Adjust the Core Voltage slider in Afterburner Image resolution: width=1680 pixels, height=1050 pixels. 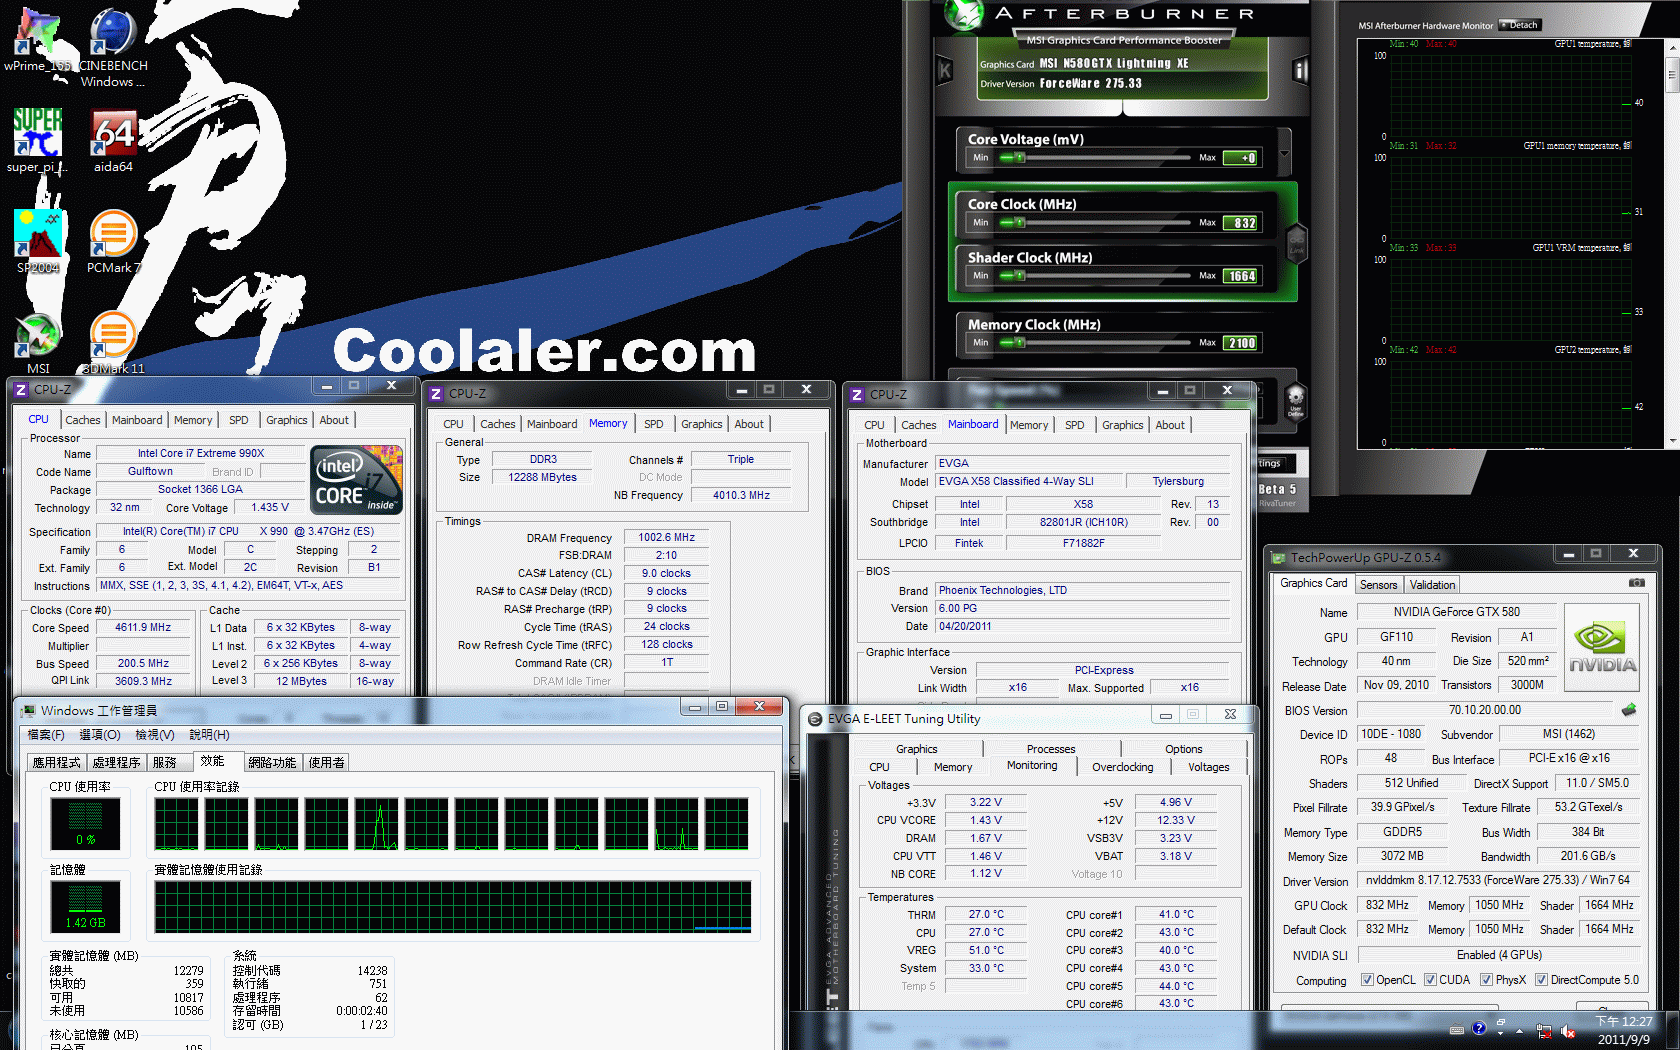pyautogui.click(x=1095, y=158)
